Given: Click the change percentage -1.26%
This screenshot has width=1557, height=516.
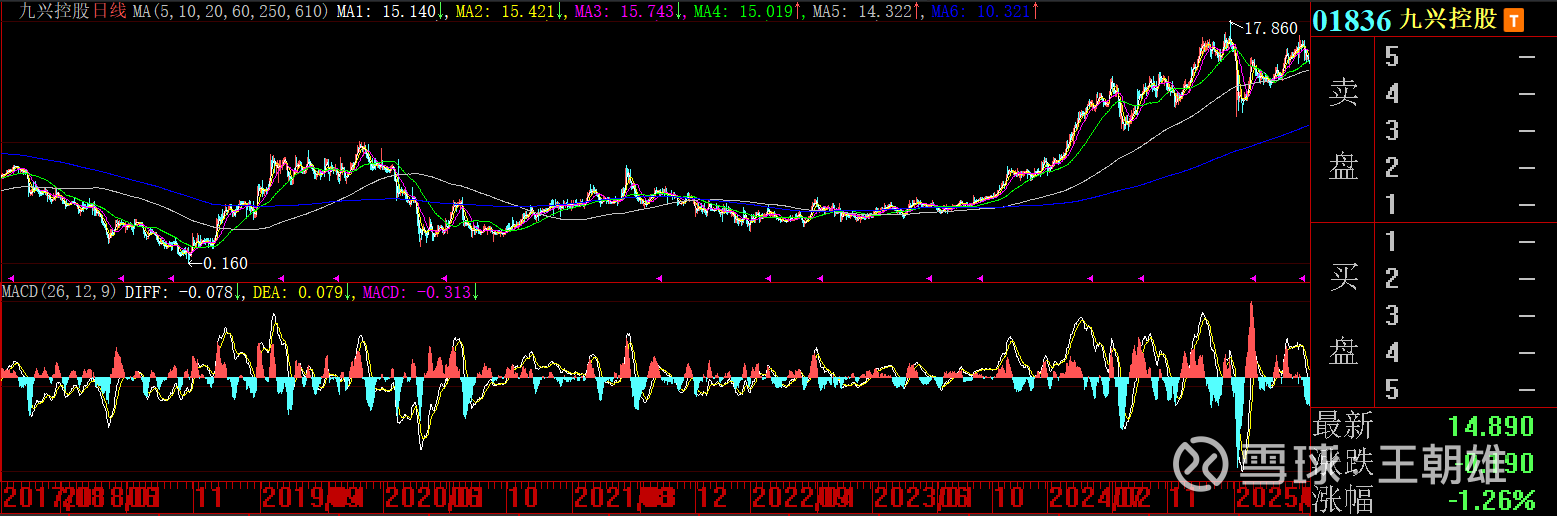Looking at the screenshot, I should pyautogui.click(x=1491, y=499).
